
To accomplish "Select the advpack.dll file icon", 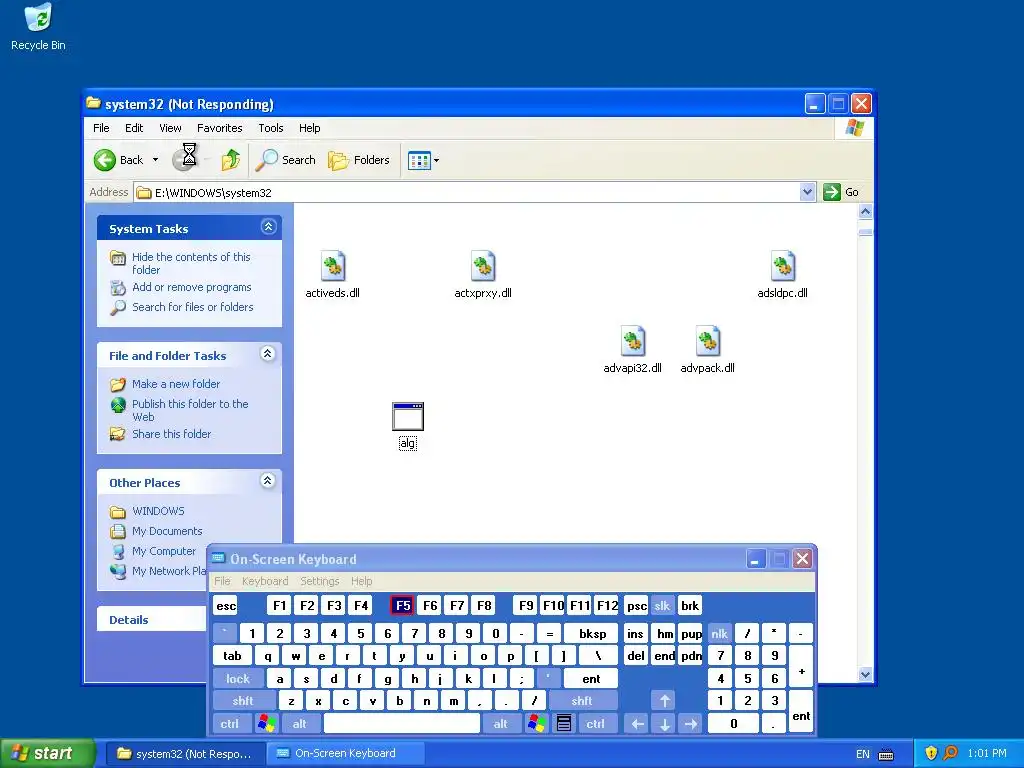I will click(x=707, y=341).
